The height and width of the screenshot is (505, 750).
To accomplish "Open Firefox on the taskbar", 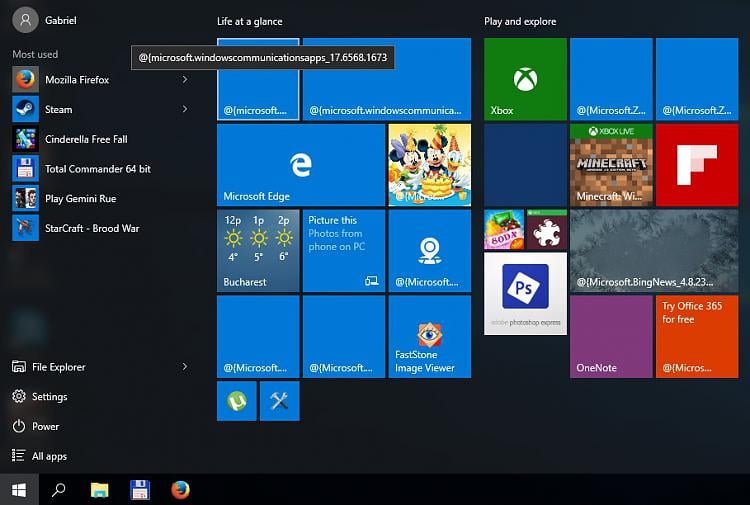I will tap(180, 490).
